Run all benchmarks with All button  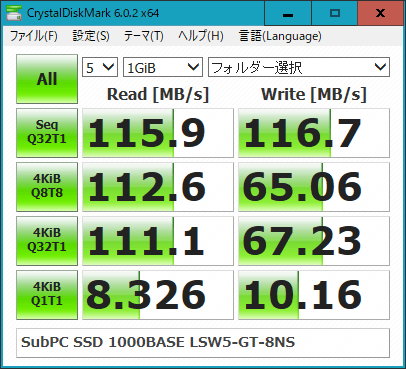coord(47,79)
